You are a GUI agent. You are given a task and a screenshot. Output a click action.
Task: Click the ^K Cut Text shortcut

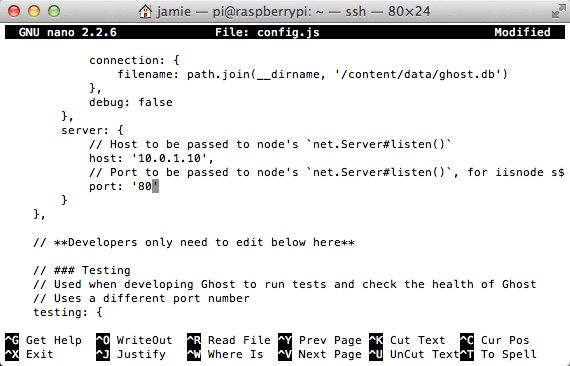407,340
